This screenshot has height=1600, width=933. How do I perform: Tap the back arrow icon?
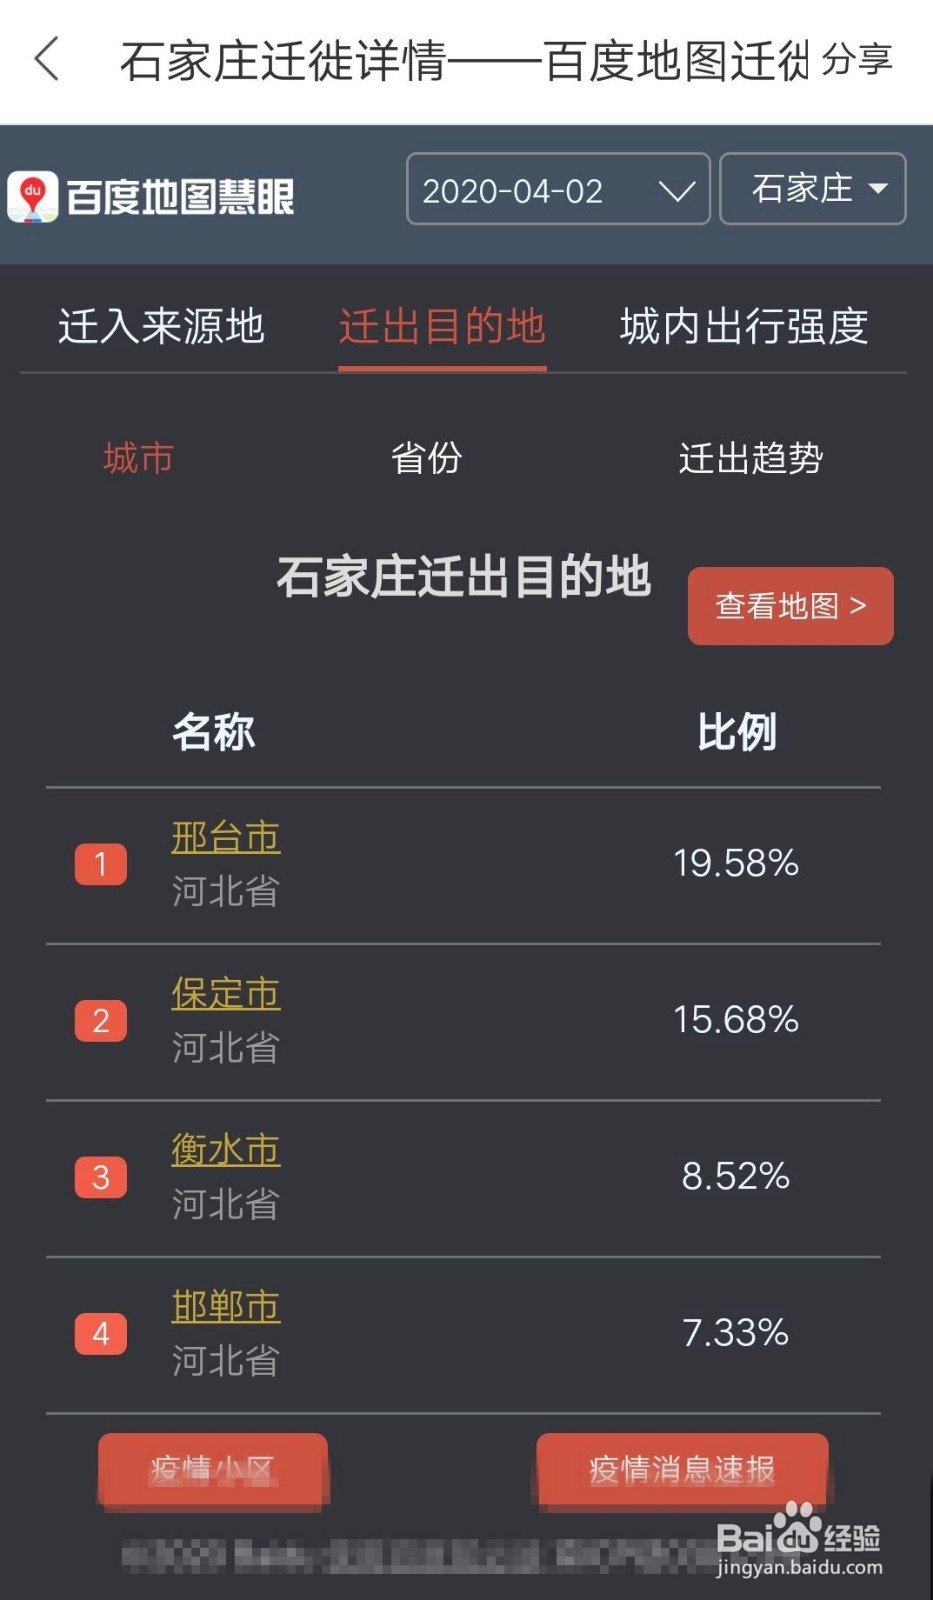click(47, 59)
